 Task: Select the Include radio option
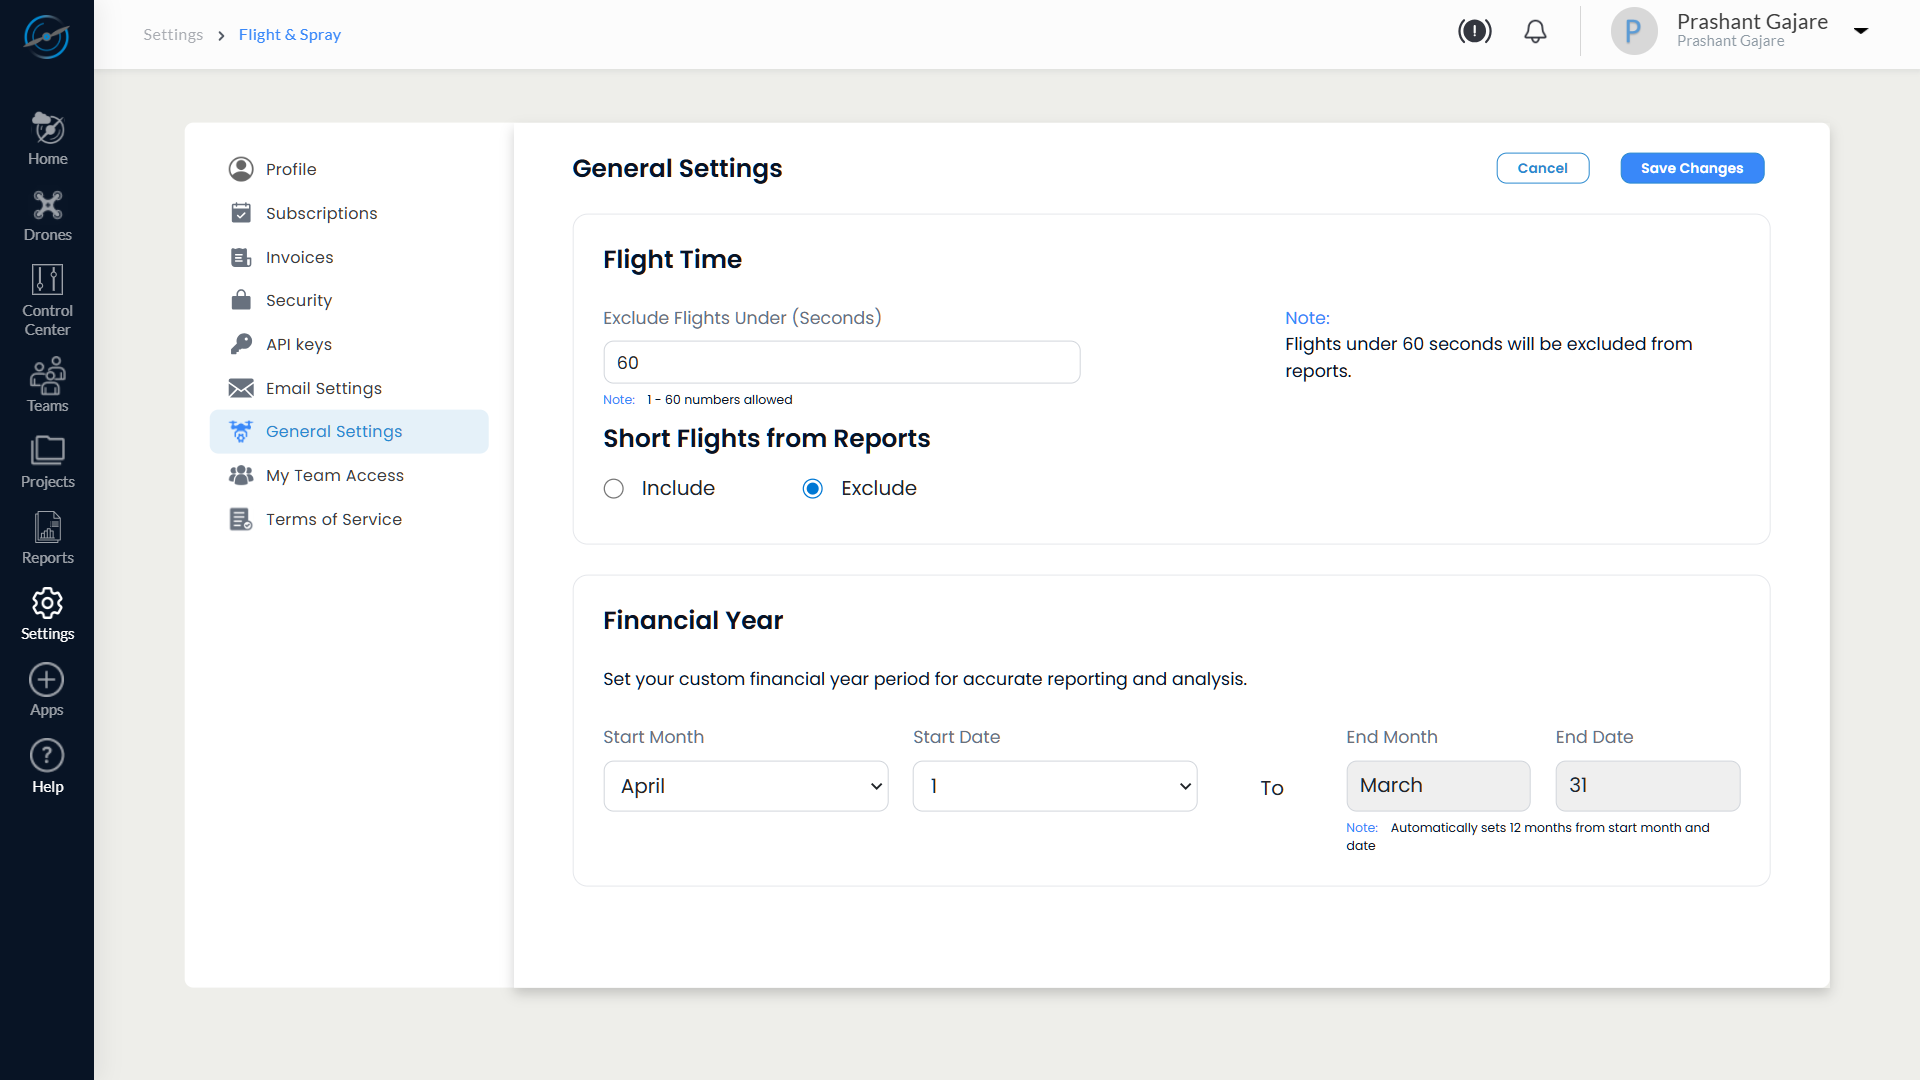[614, 488]
